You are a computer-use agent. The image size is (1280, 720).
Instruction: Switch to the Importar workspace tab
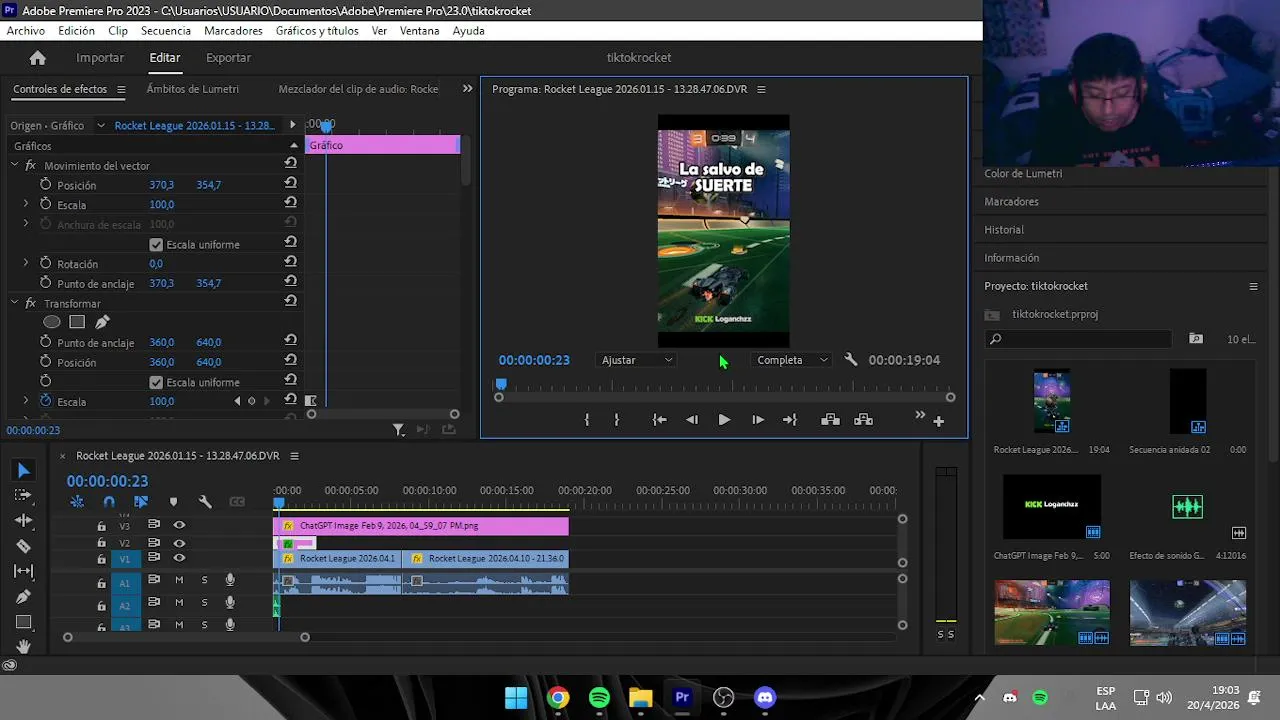pos(100,58)
